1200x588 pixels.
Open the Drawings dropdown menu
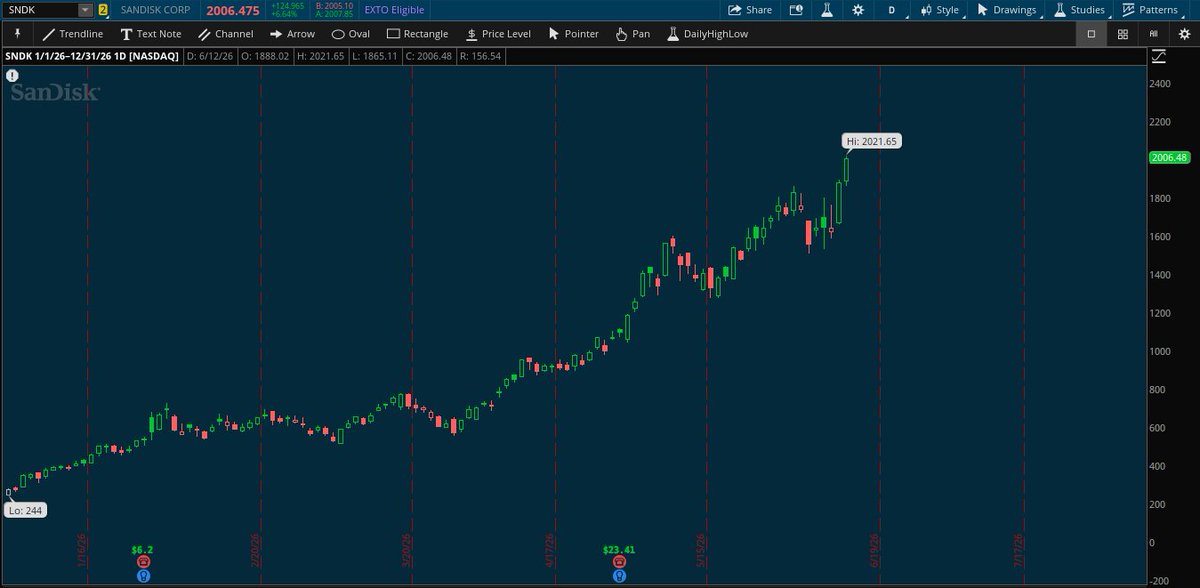coord(1007,10)
